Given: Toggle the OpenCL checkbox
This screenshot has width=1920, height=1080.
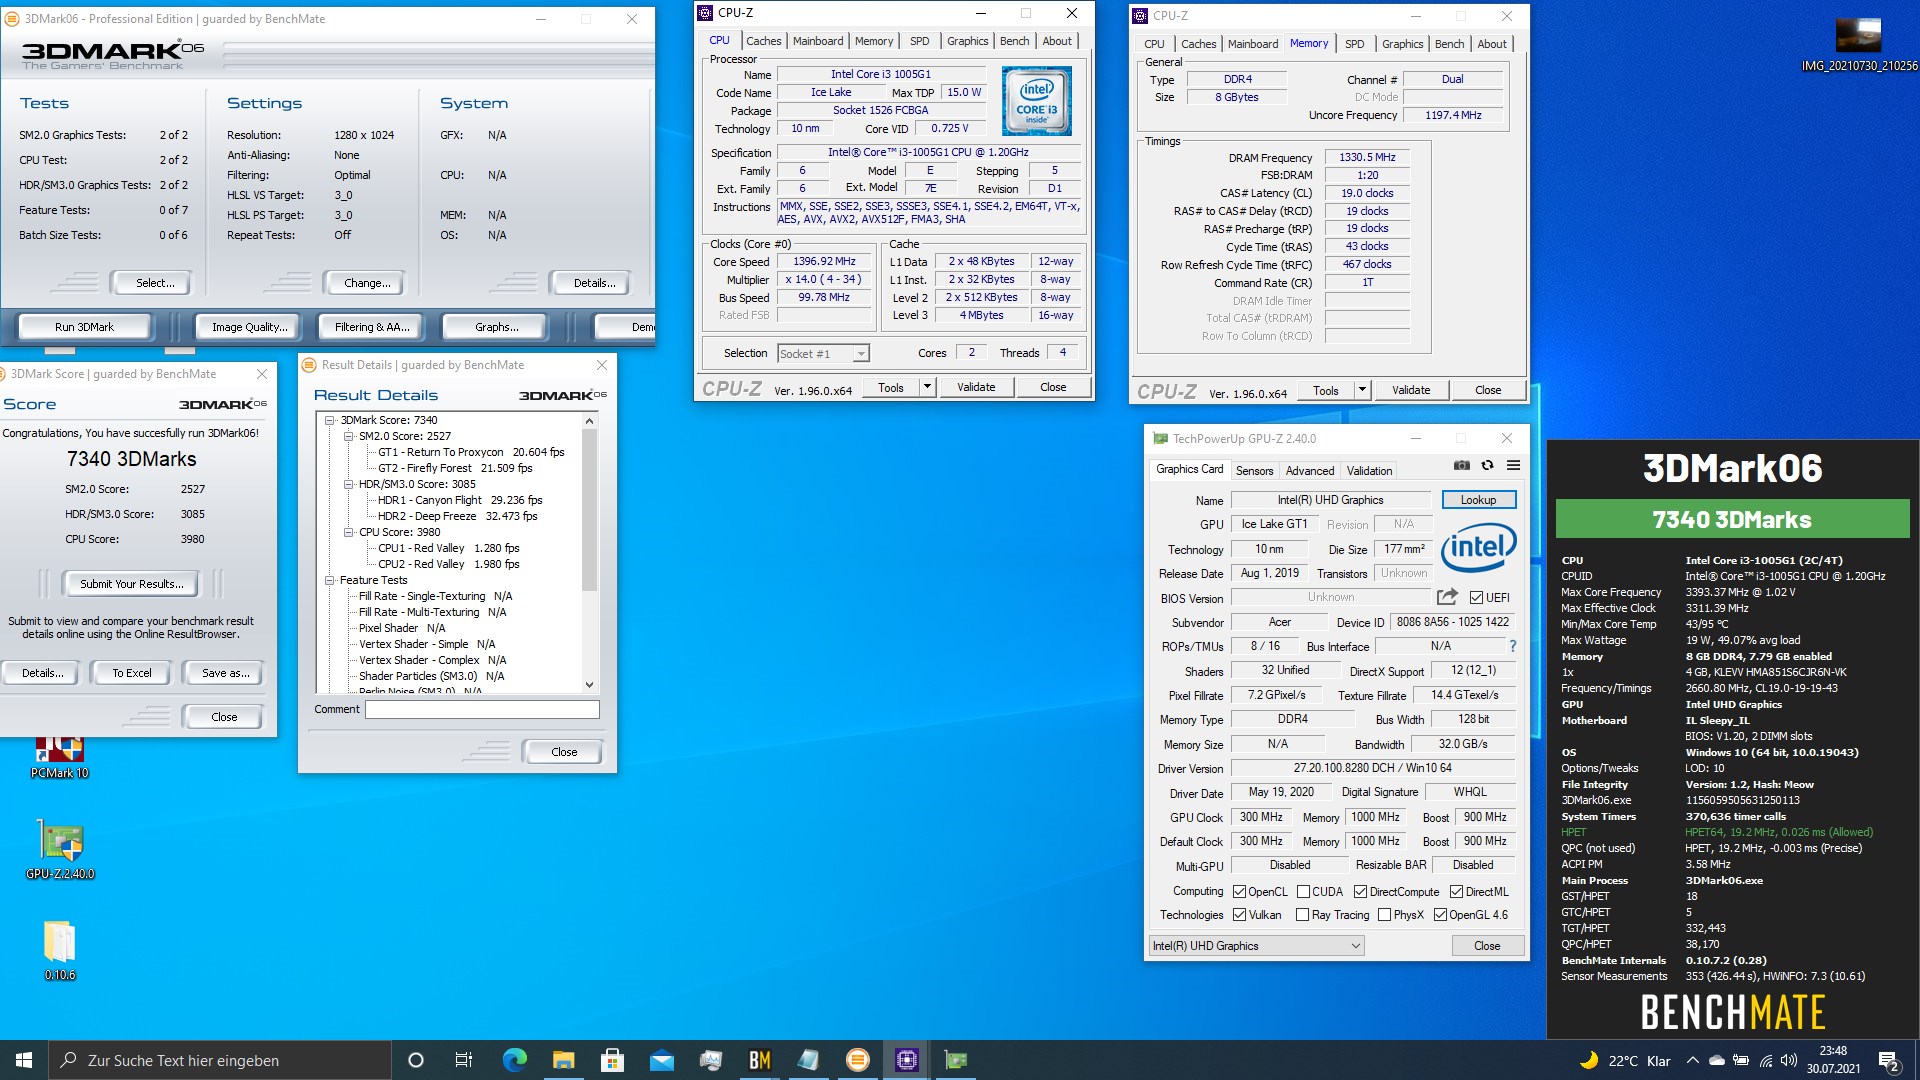Looking at the screenshot, I should click(x=1239, y=892).
